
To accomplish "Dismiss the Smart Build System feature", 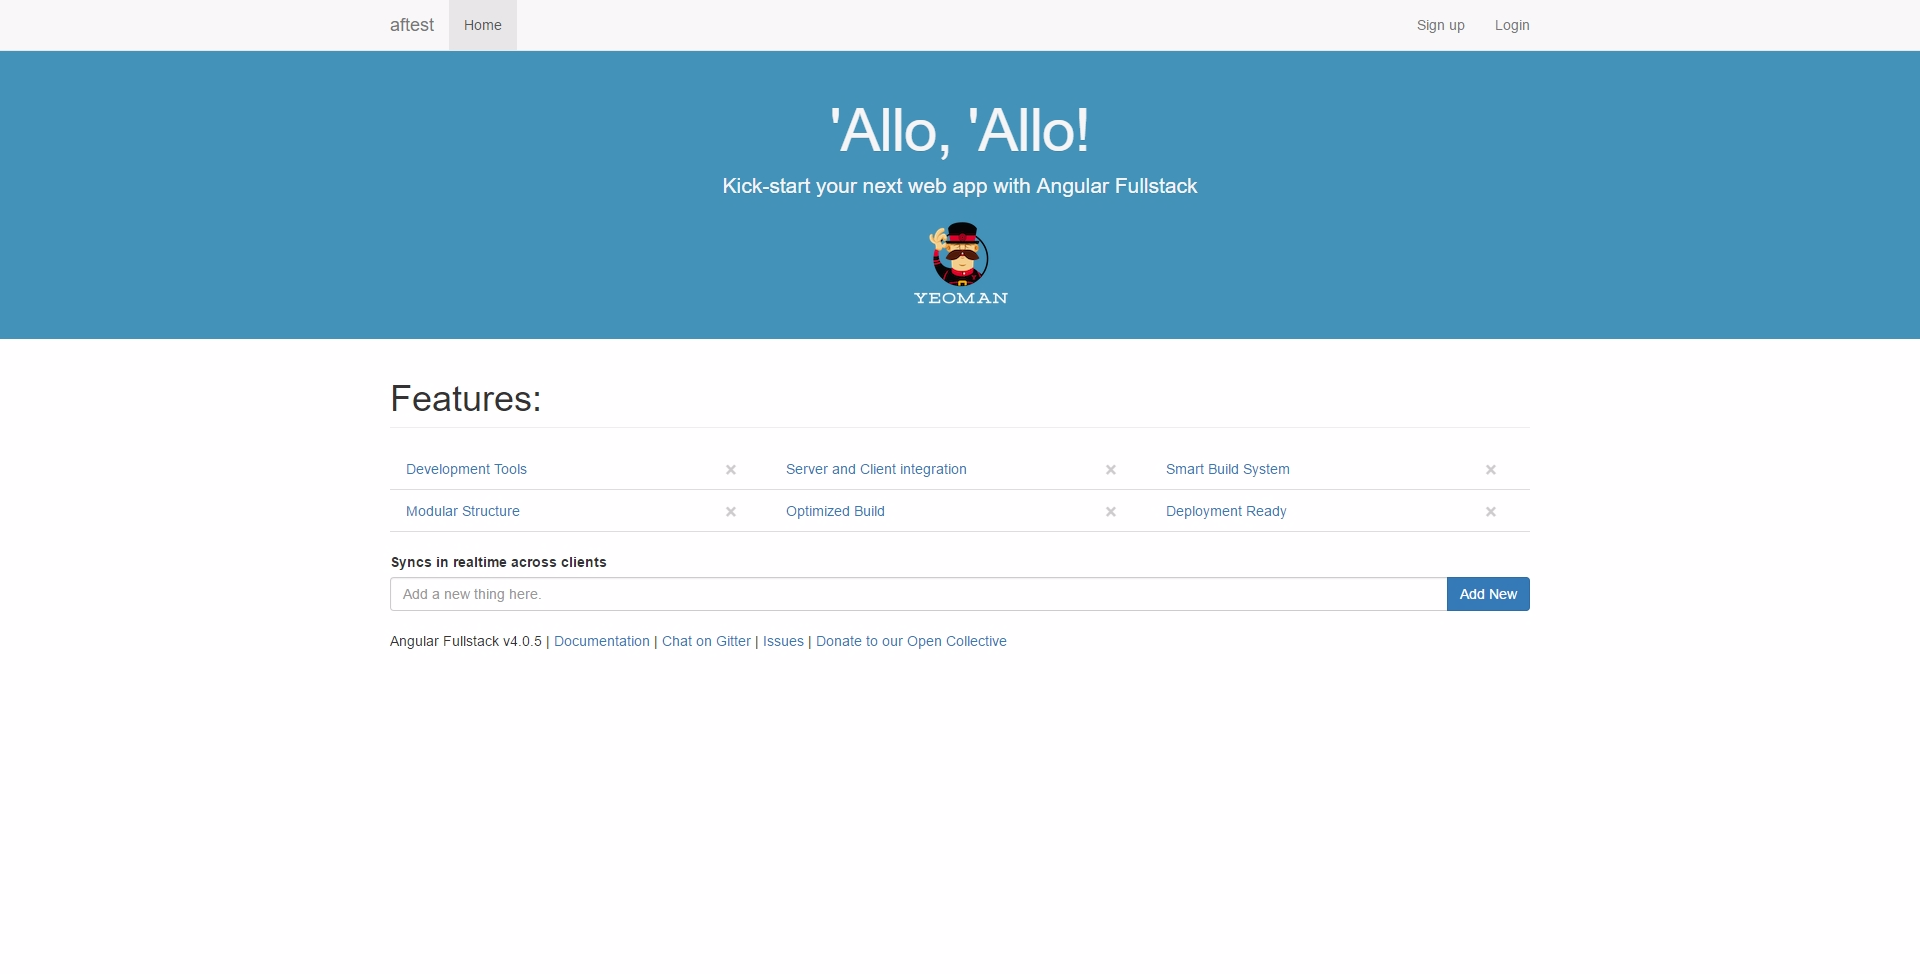I will (x=1491, y=469).
